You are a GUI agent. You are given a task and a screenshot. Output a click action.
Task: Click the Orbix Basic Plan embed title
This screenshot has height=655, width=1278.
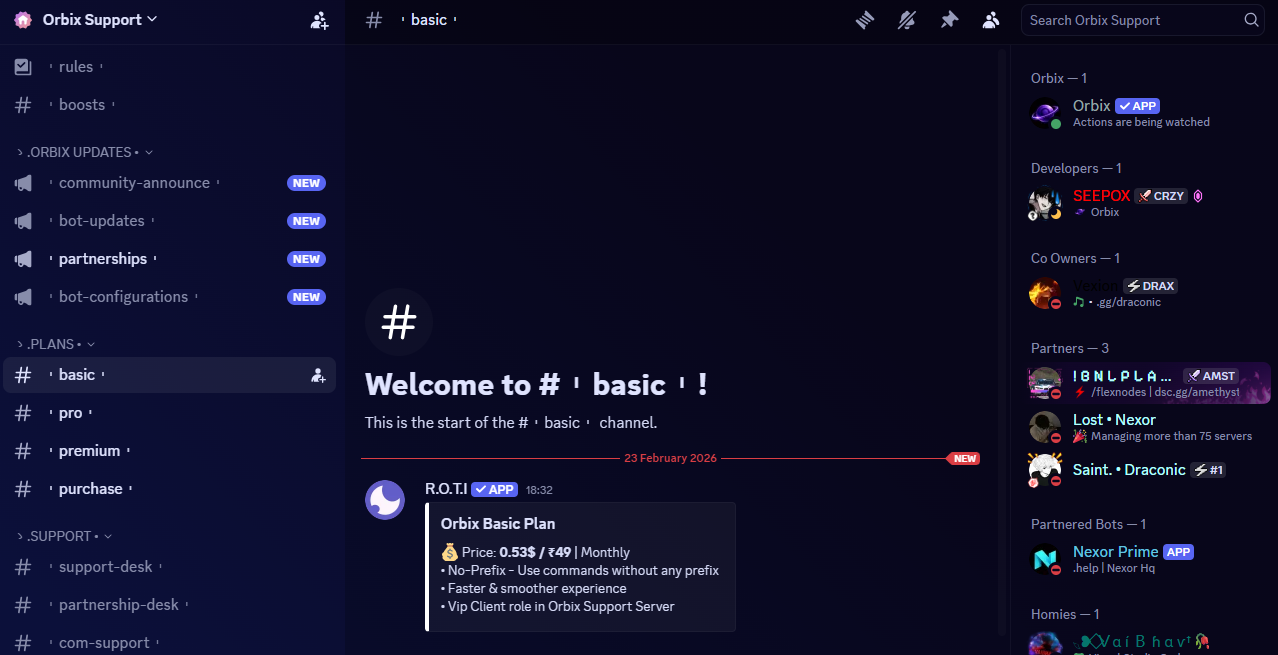(x=498, y=523)
